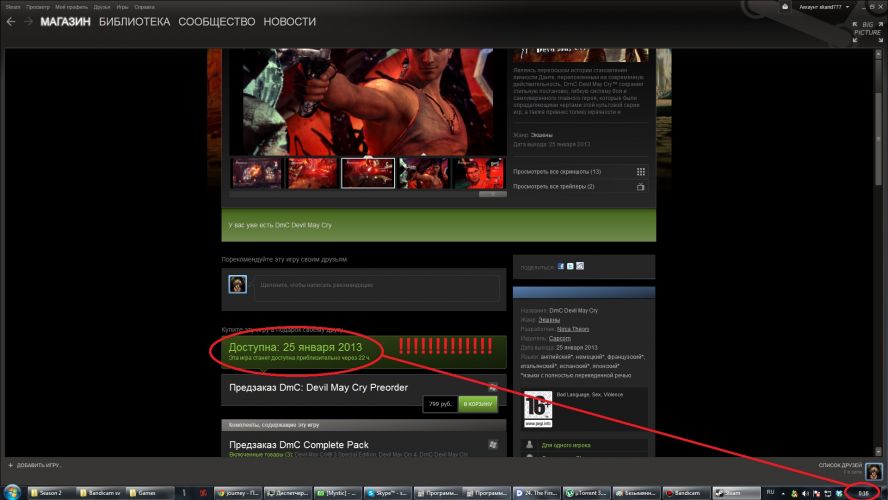
Task: Click Windows platform icon on Devil May Cry Preorder
Action: coord(493,387)
